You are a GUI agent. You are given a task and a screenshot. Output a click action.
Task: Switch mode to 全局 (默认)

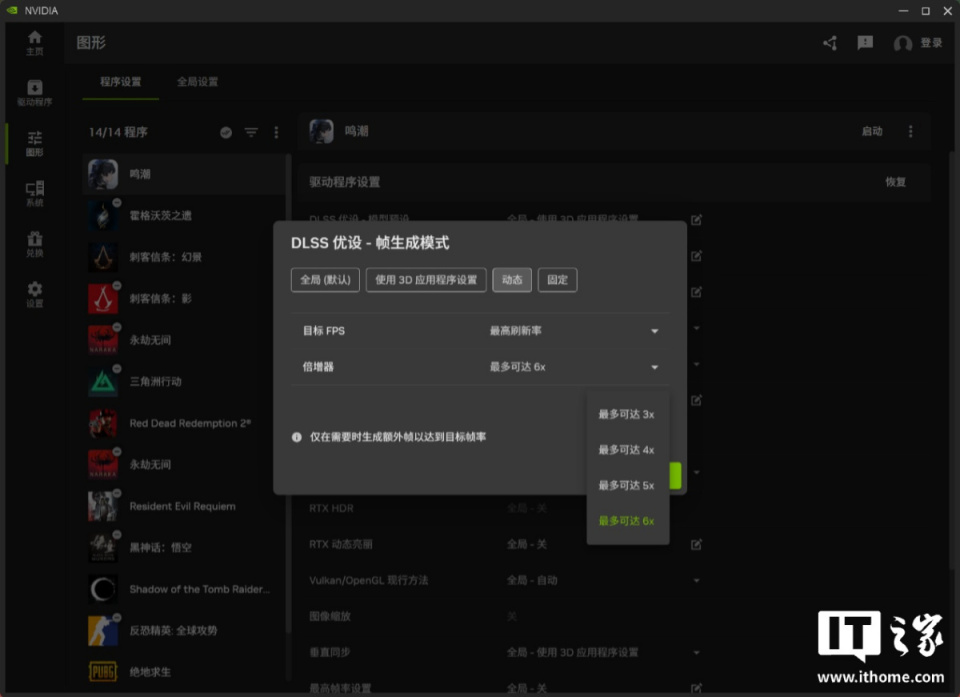pyautogui.click(x=324, y=280)
